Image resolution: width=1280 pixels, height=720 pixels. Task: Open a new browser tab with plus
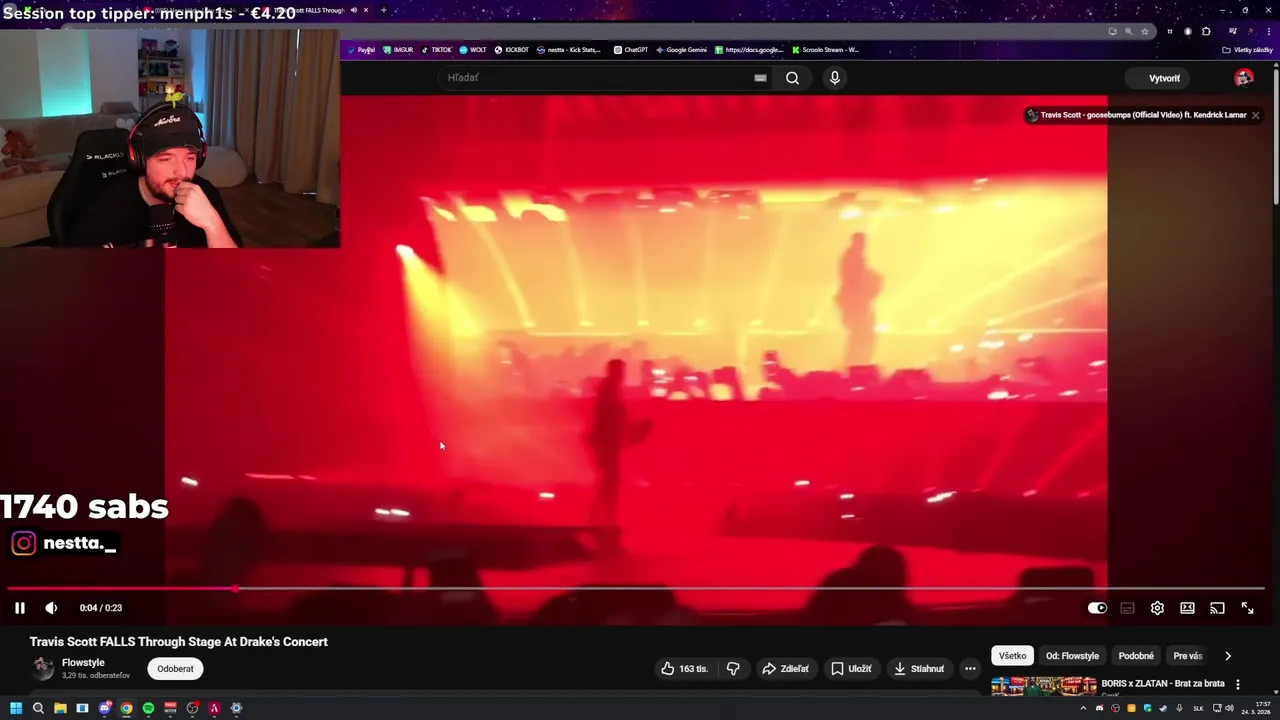(383, 10)
